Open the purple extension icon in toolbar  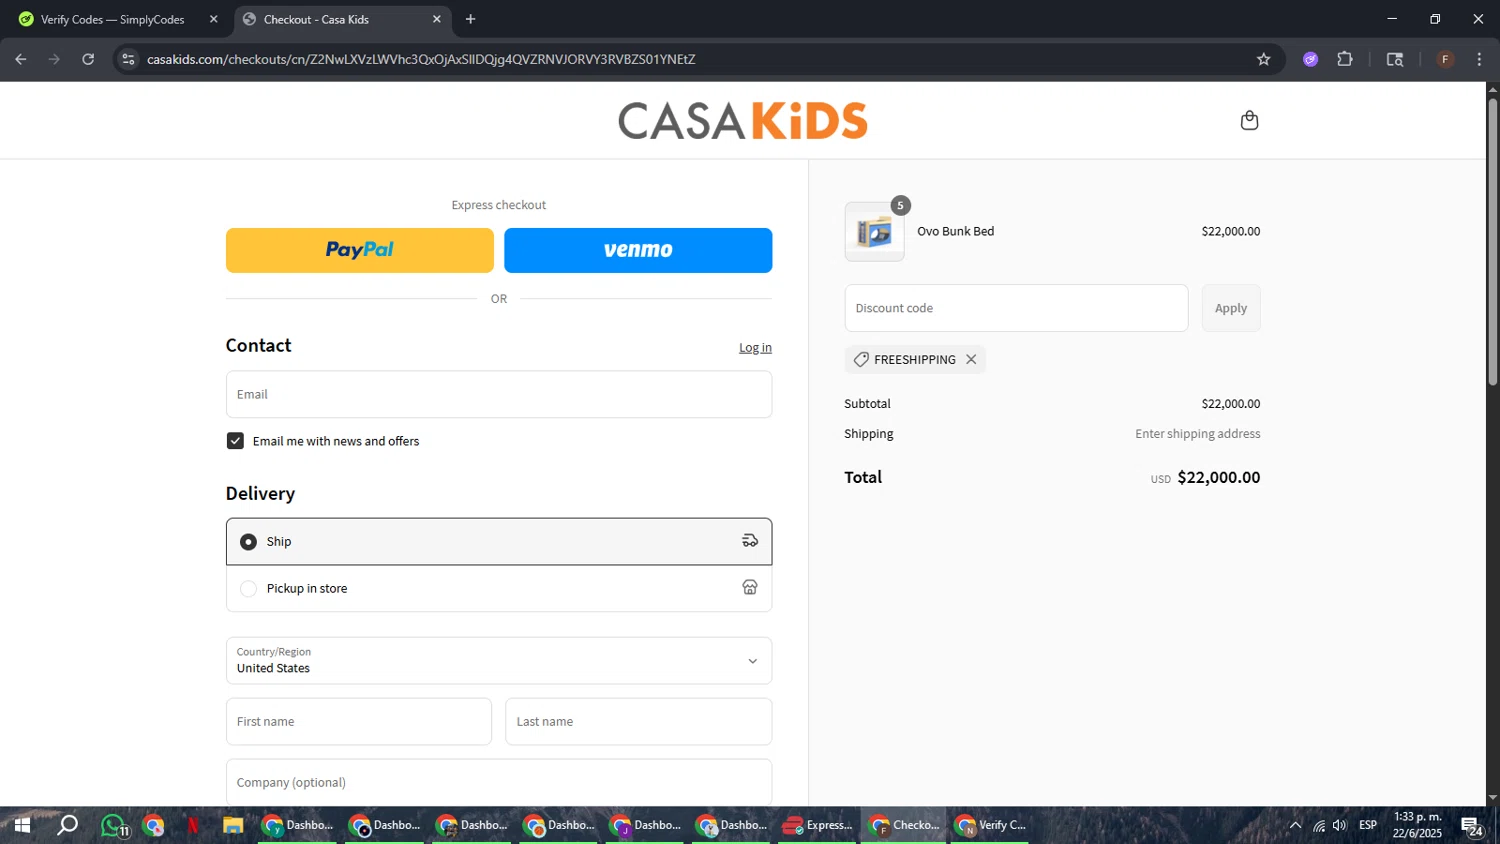click(1311, 59)
